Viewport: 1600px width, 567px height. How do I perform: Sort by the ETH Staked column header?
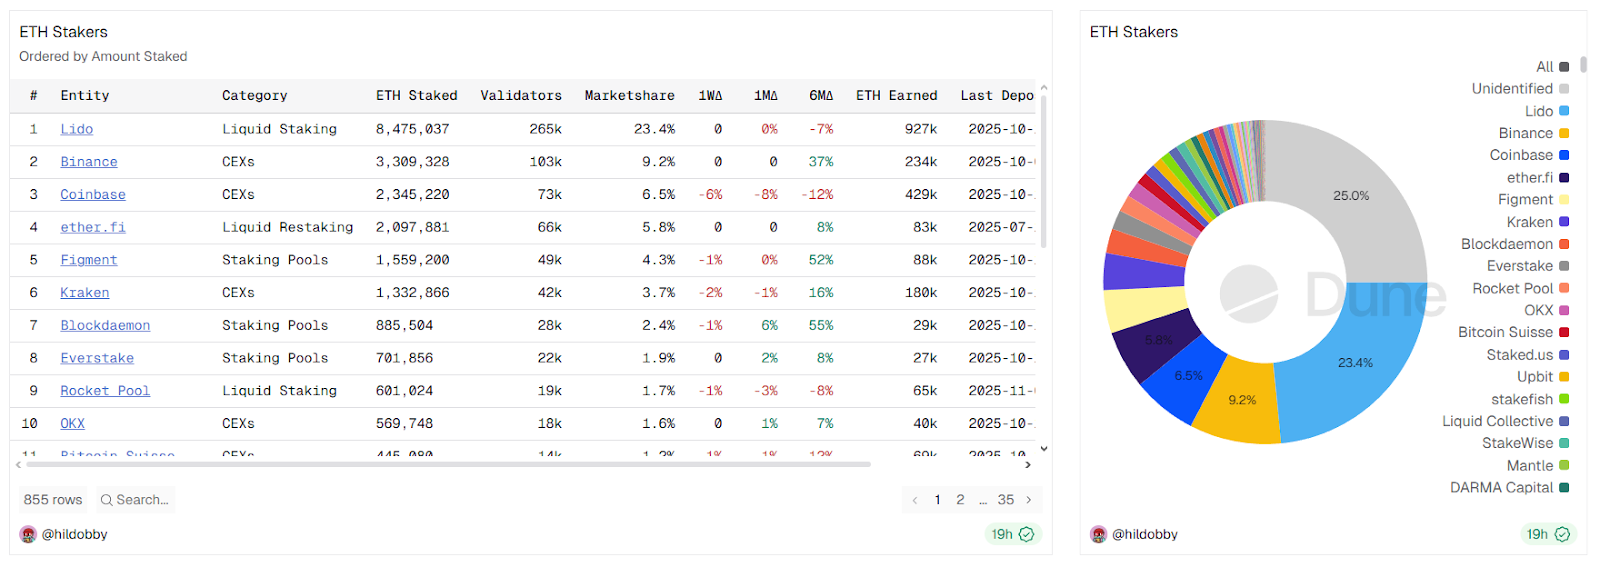coord(416,96)
